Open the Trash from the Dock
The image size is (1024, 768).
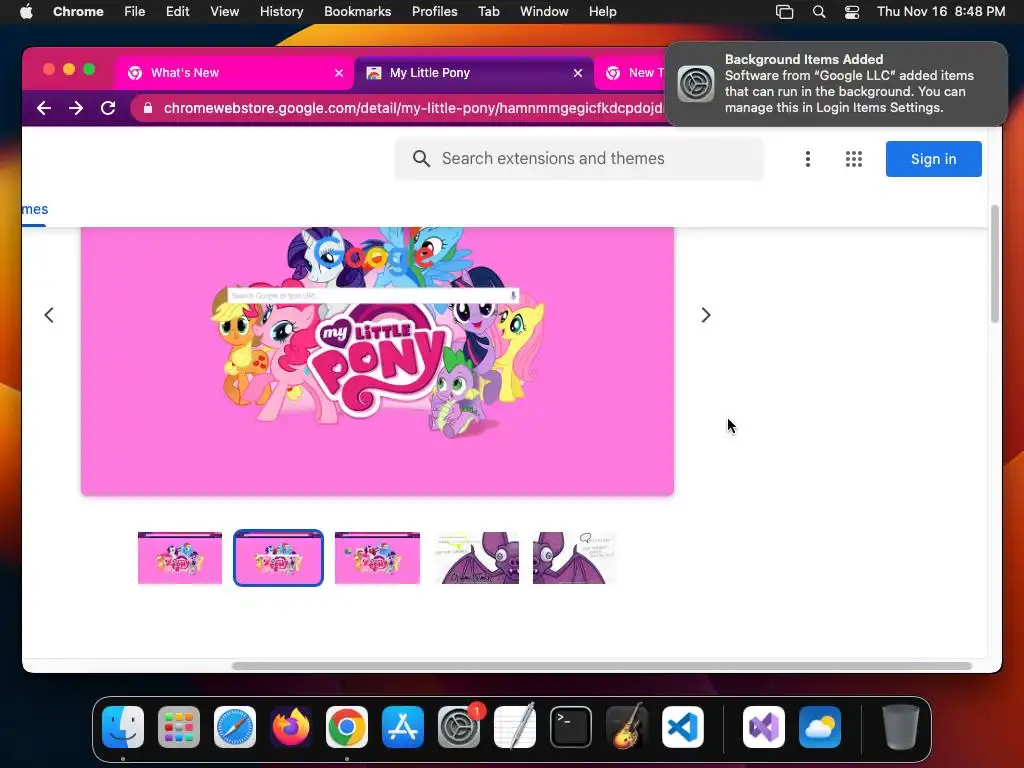coord(901,727)
